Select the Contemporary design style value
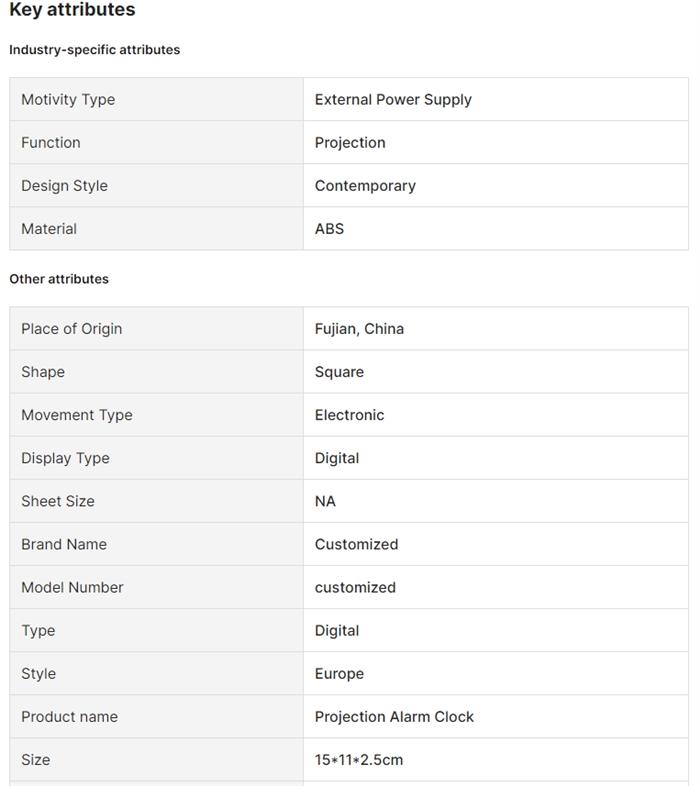 pyautogui.click(x=365, y=185)
